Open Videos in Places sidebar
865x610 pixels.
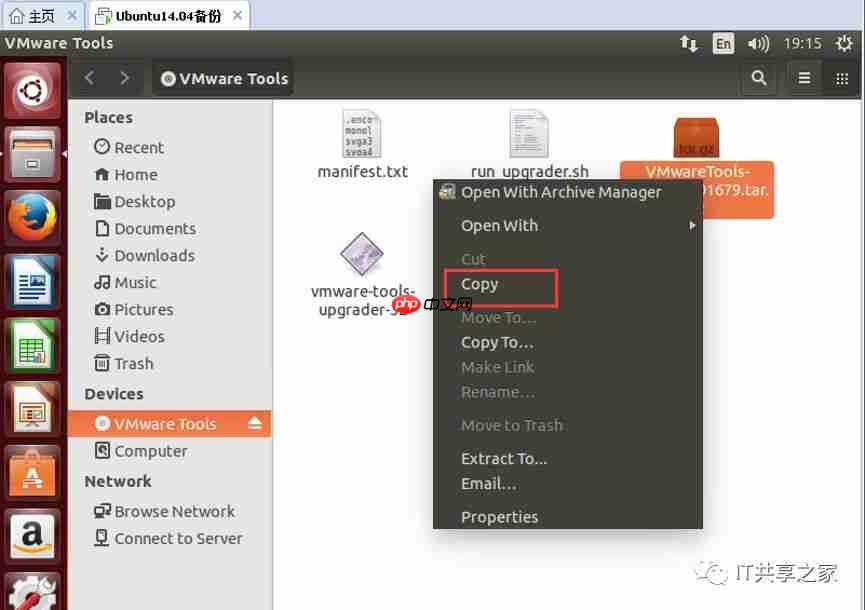(170, 336)
